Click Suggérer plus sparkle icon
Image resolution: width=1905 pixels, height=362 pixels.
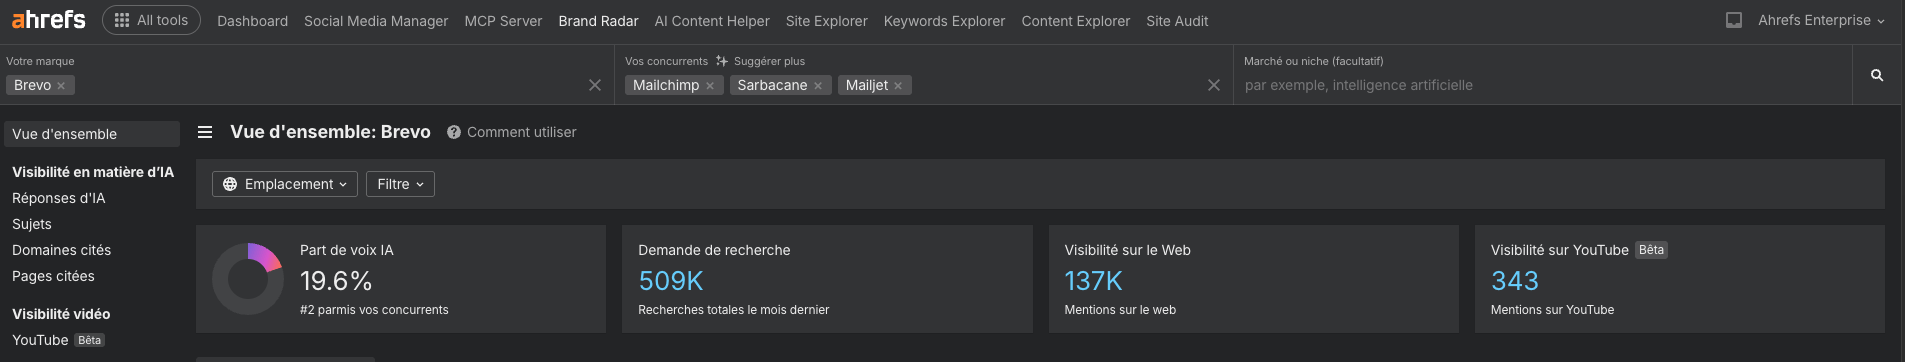click(722, 61)
